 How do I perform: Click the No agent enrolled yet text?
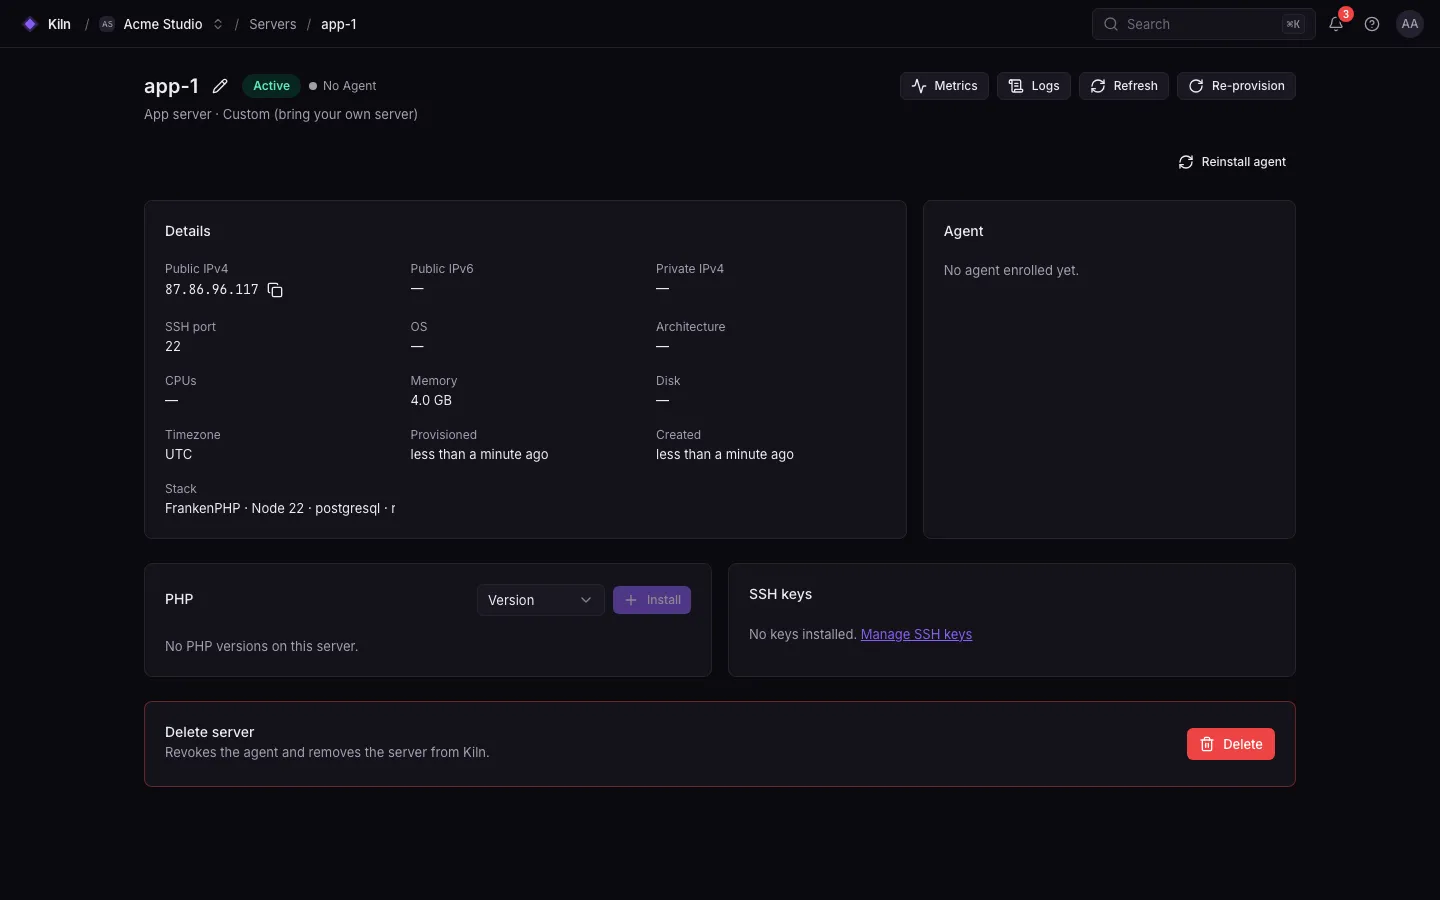(1011, 270)
